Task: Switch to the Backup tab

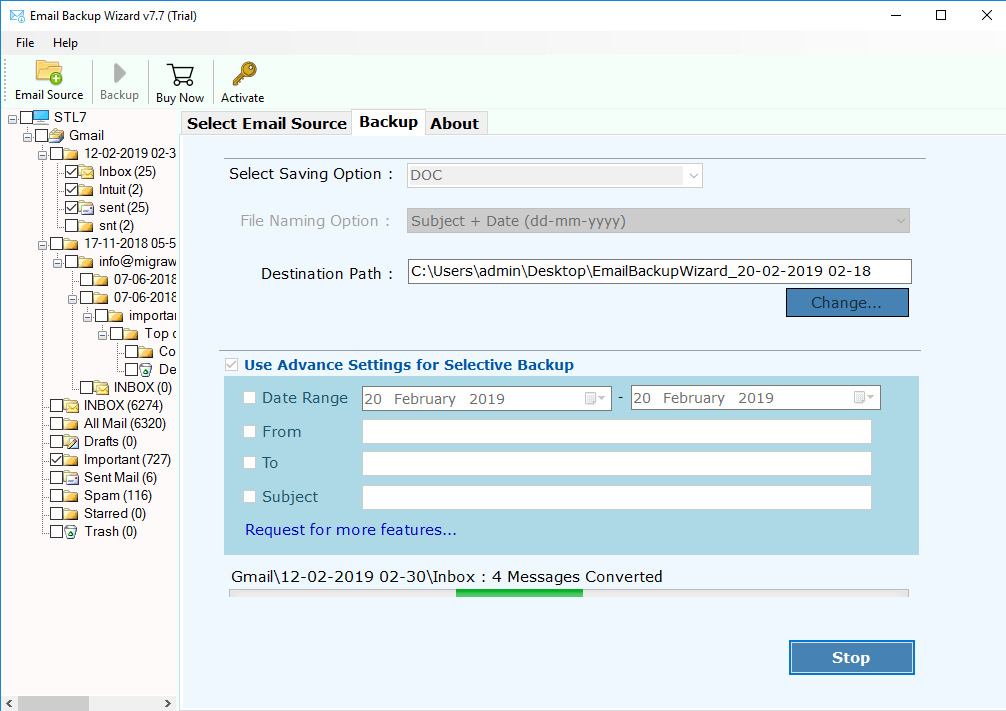Action: (388, 122)
